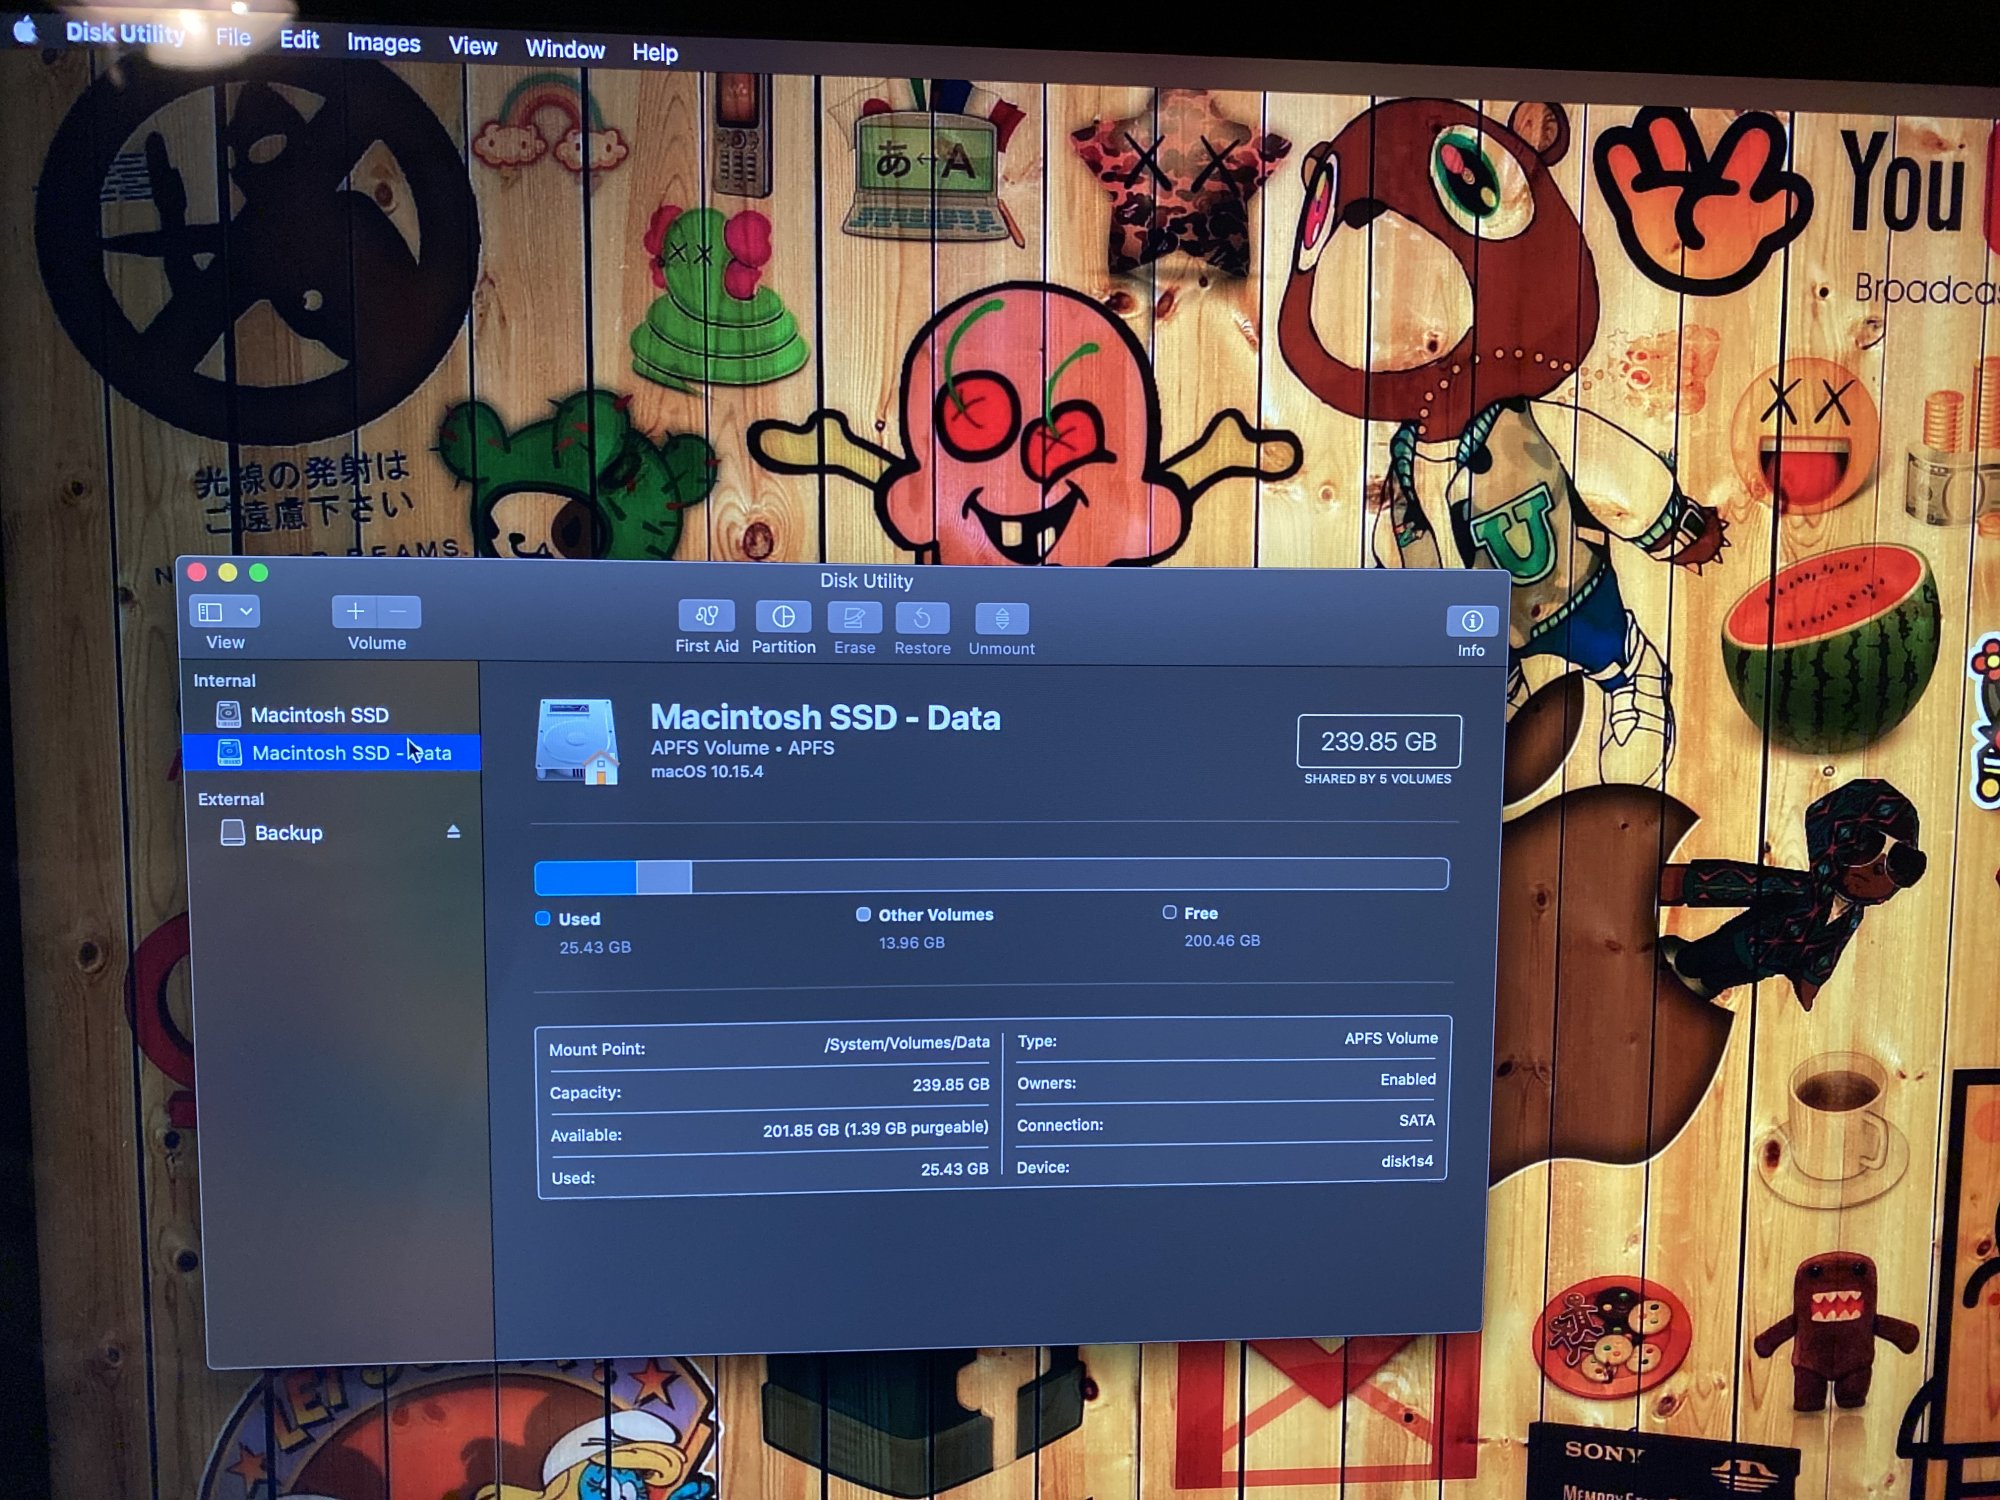Viewport: 2000px width, 1500px height.
Task: Add a volume with the plus button
Action: click(354, 611)
